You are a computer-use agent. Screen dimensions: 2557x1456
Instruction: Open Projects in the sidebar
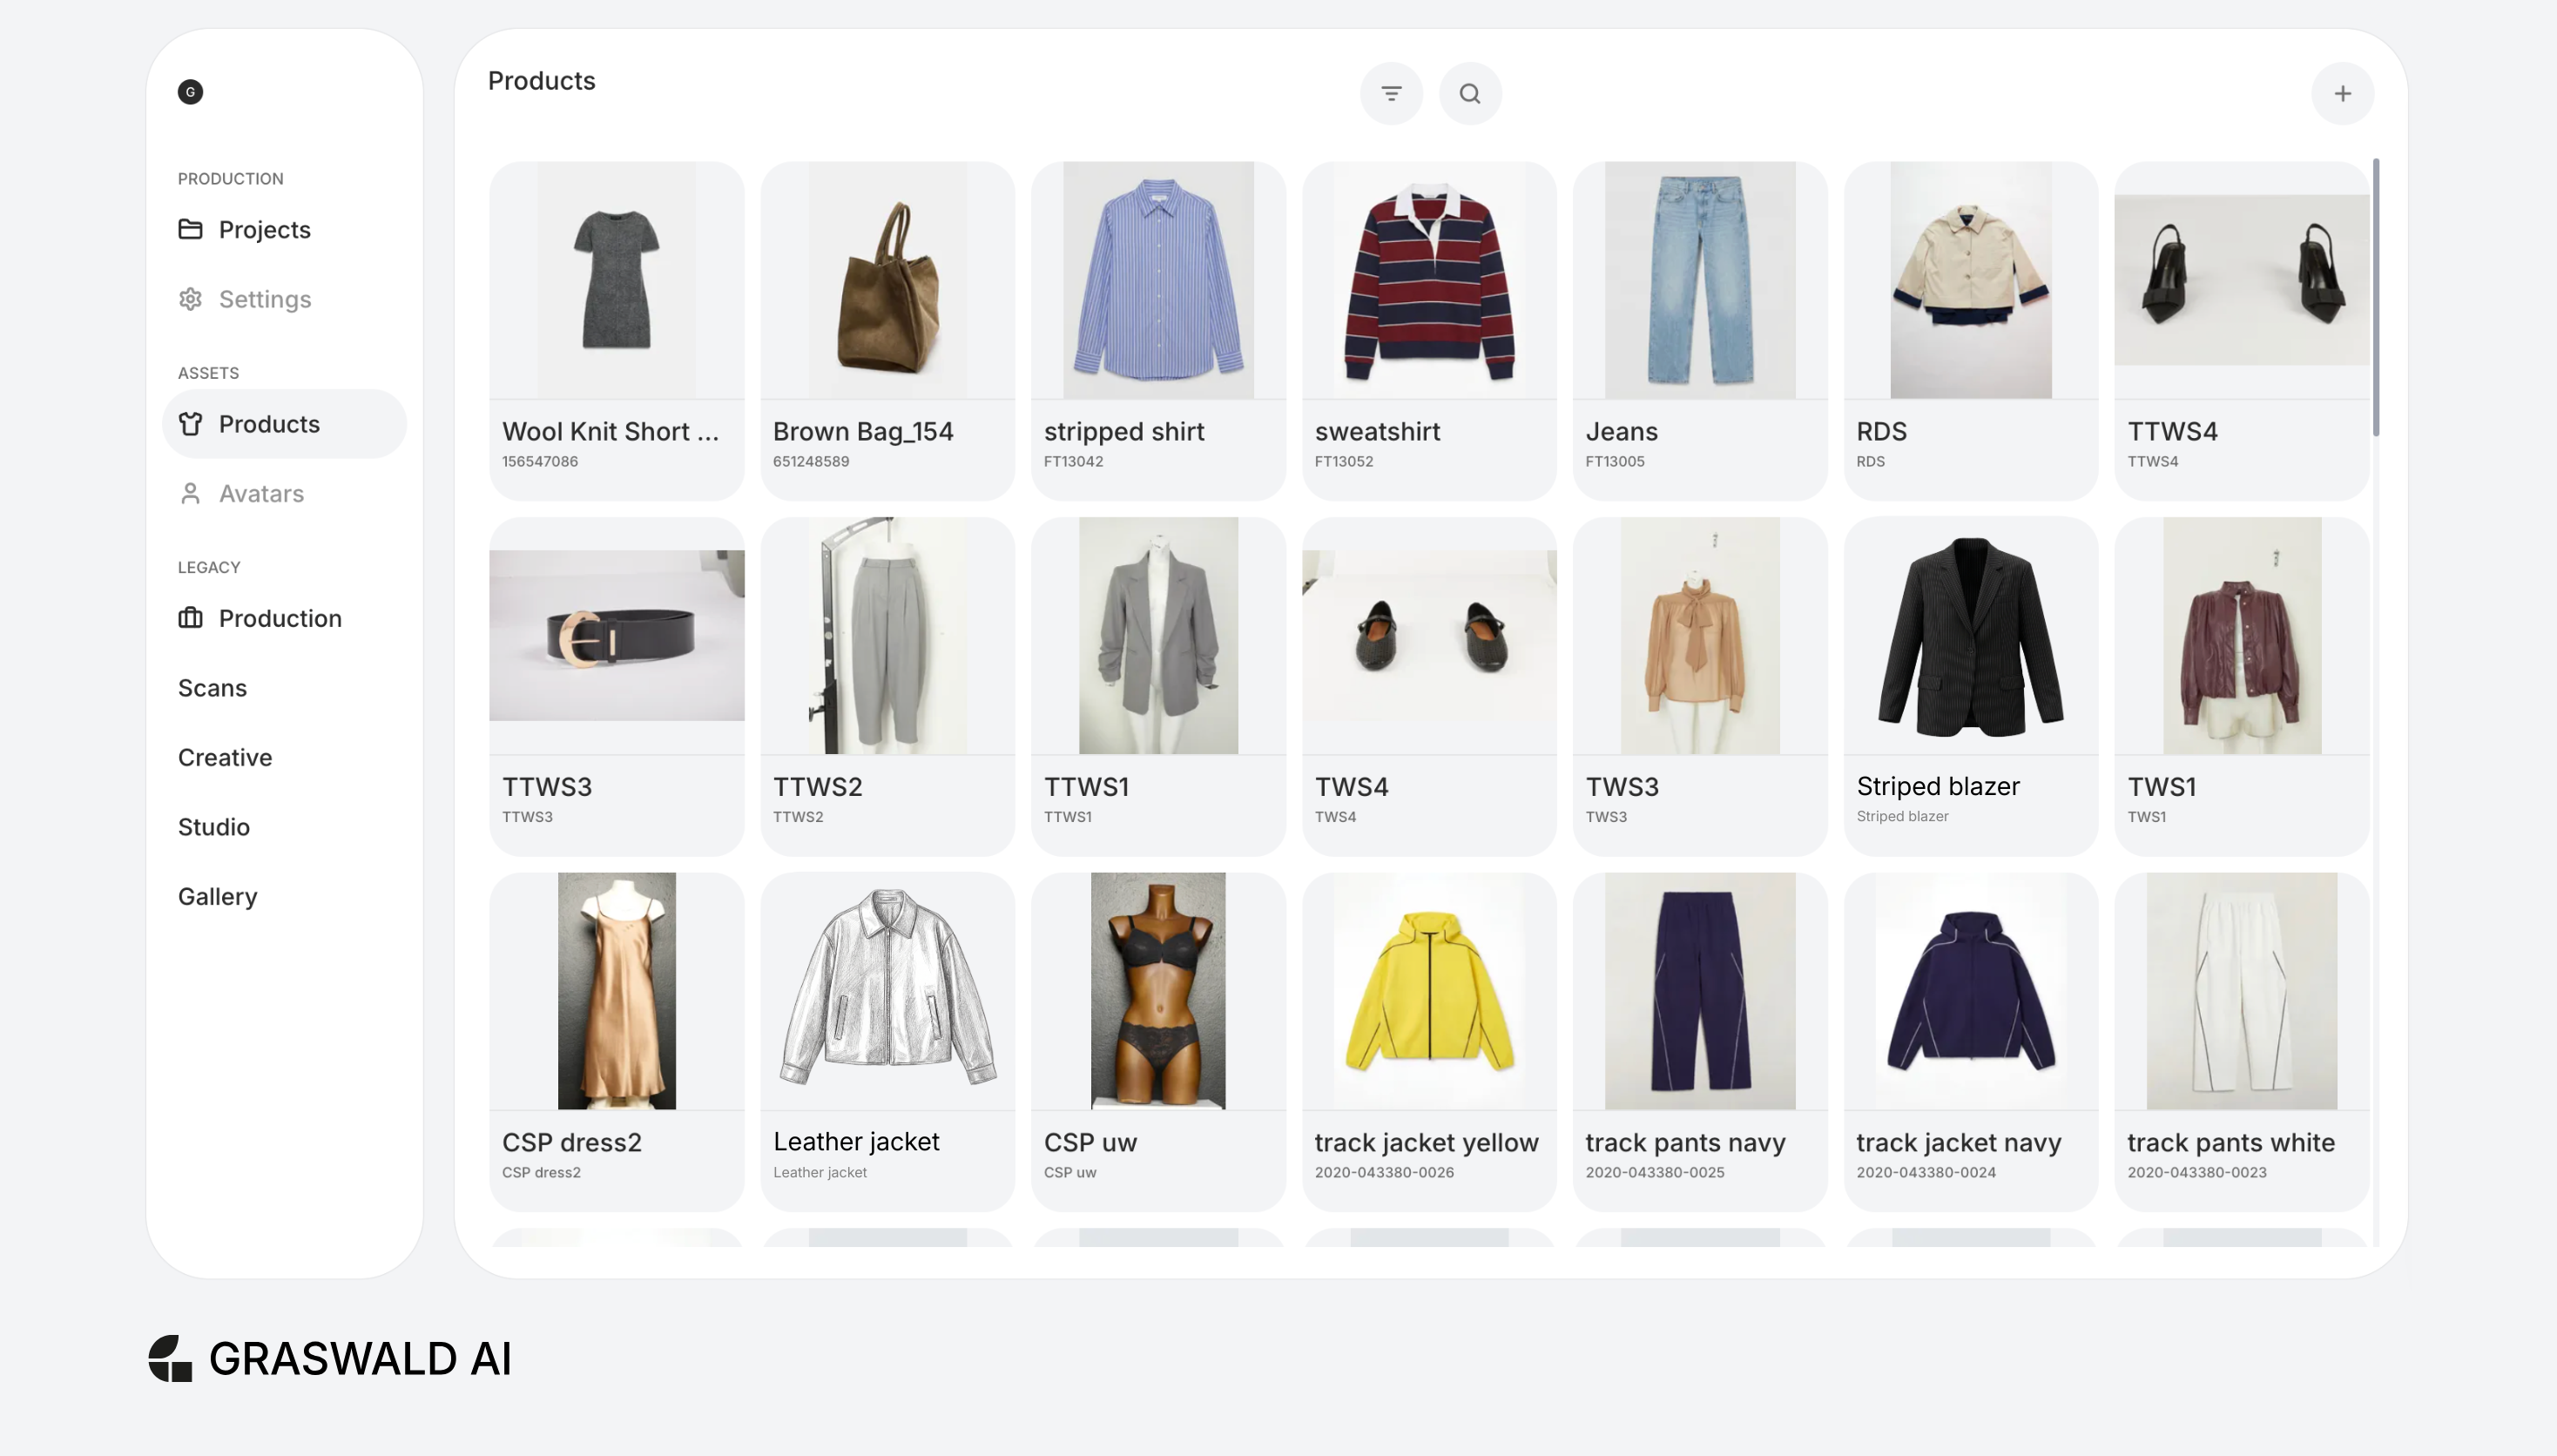pos(284,229)
